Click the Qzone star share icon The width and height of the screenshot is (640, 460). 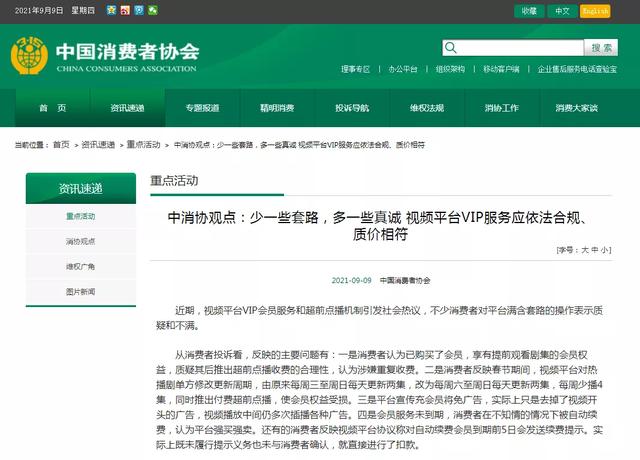click(111, 10)
